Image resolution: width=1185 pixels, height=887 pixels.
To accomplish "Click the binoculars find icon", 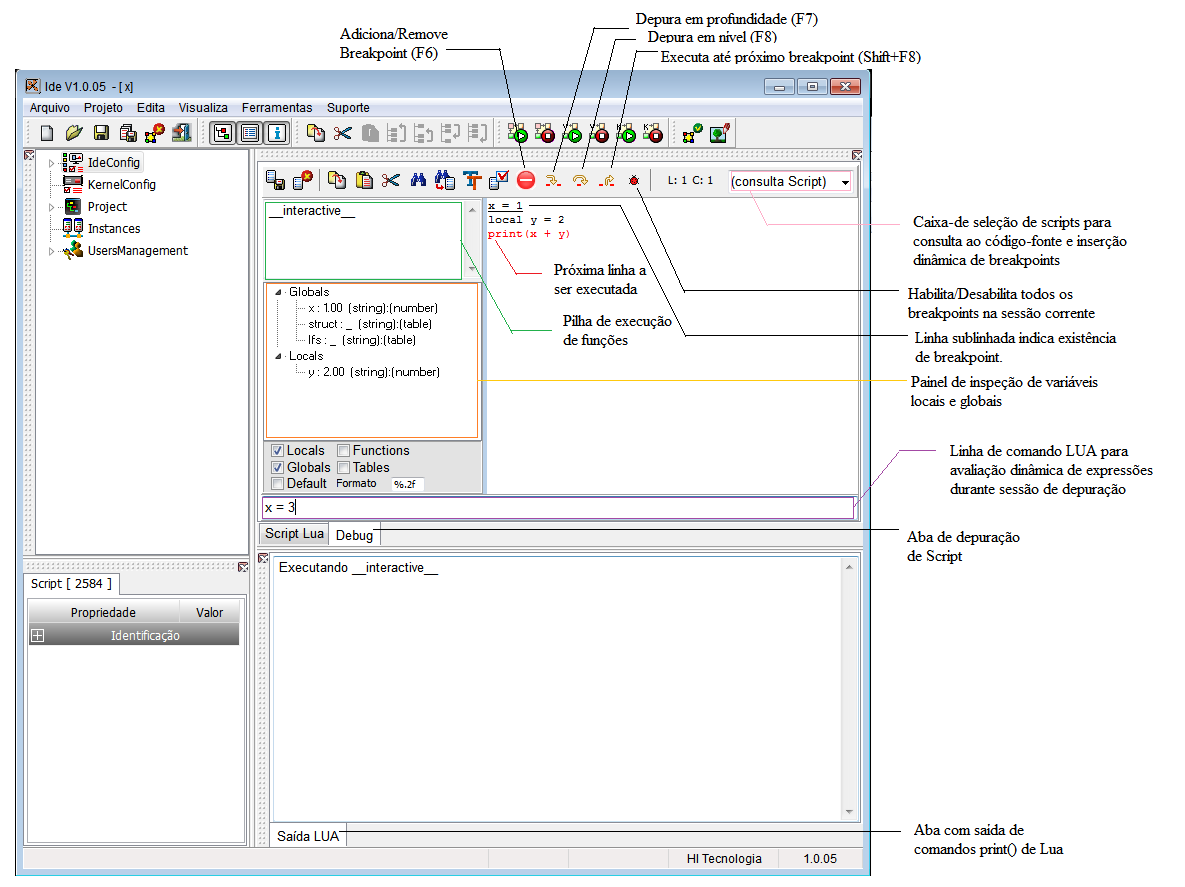I will 418,180.
